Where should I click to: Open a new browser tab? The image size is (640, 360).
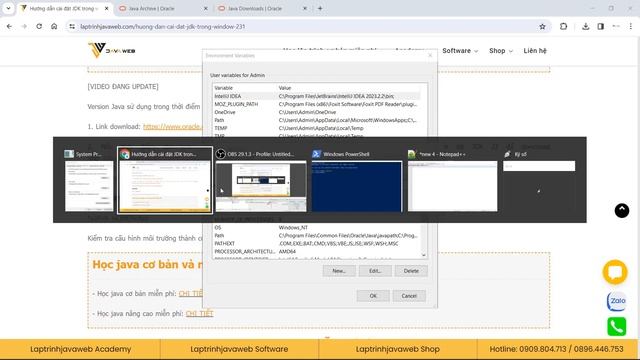click(x=320, y=8)
